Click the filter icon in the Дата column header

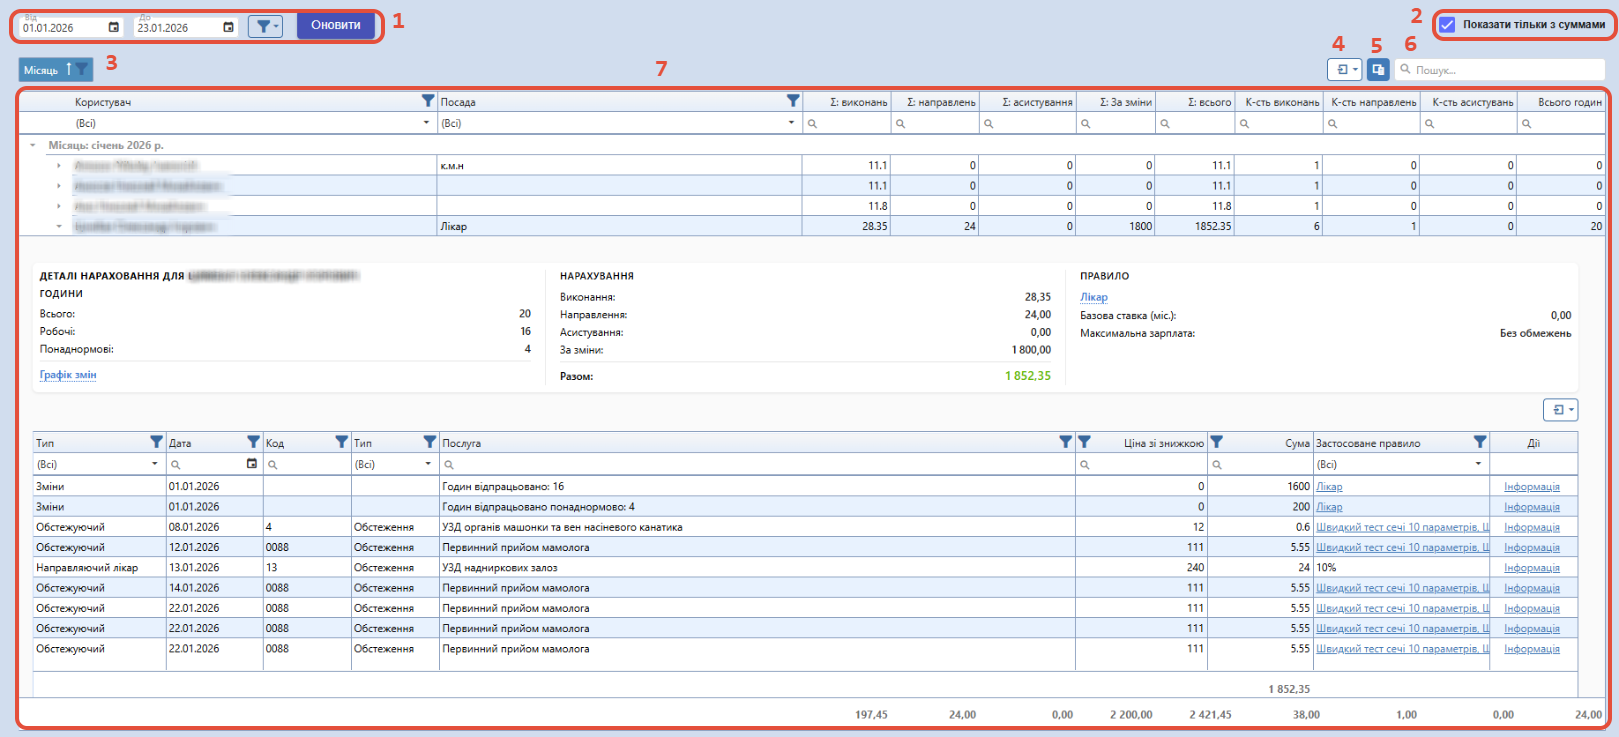[x=253, y=442]
